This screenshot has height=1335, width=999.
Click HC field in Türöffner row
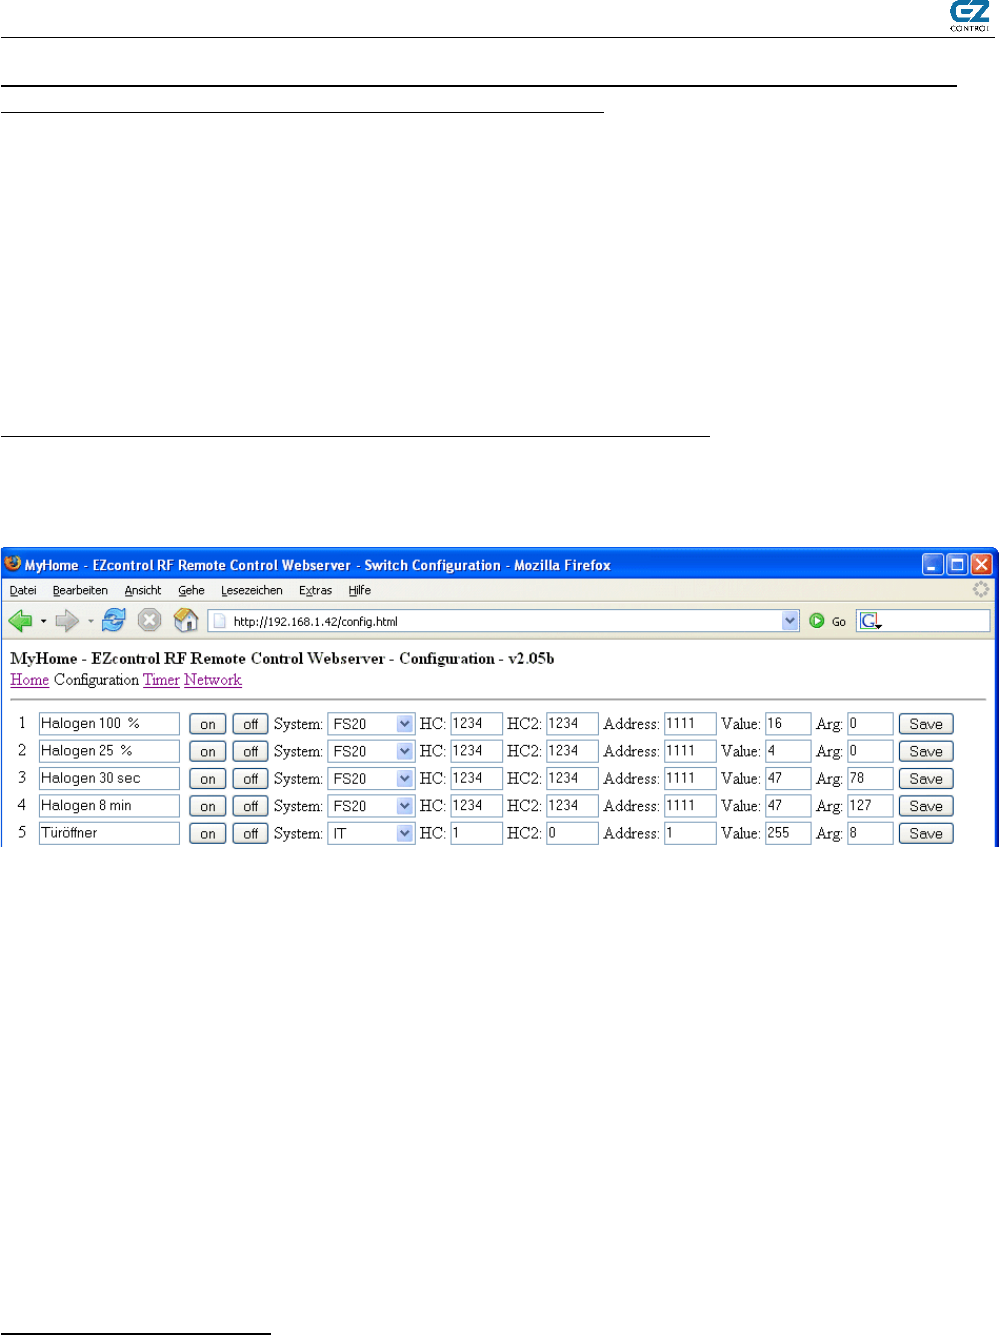click(x=476, y=833)
